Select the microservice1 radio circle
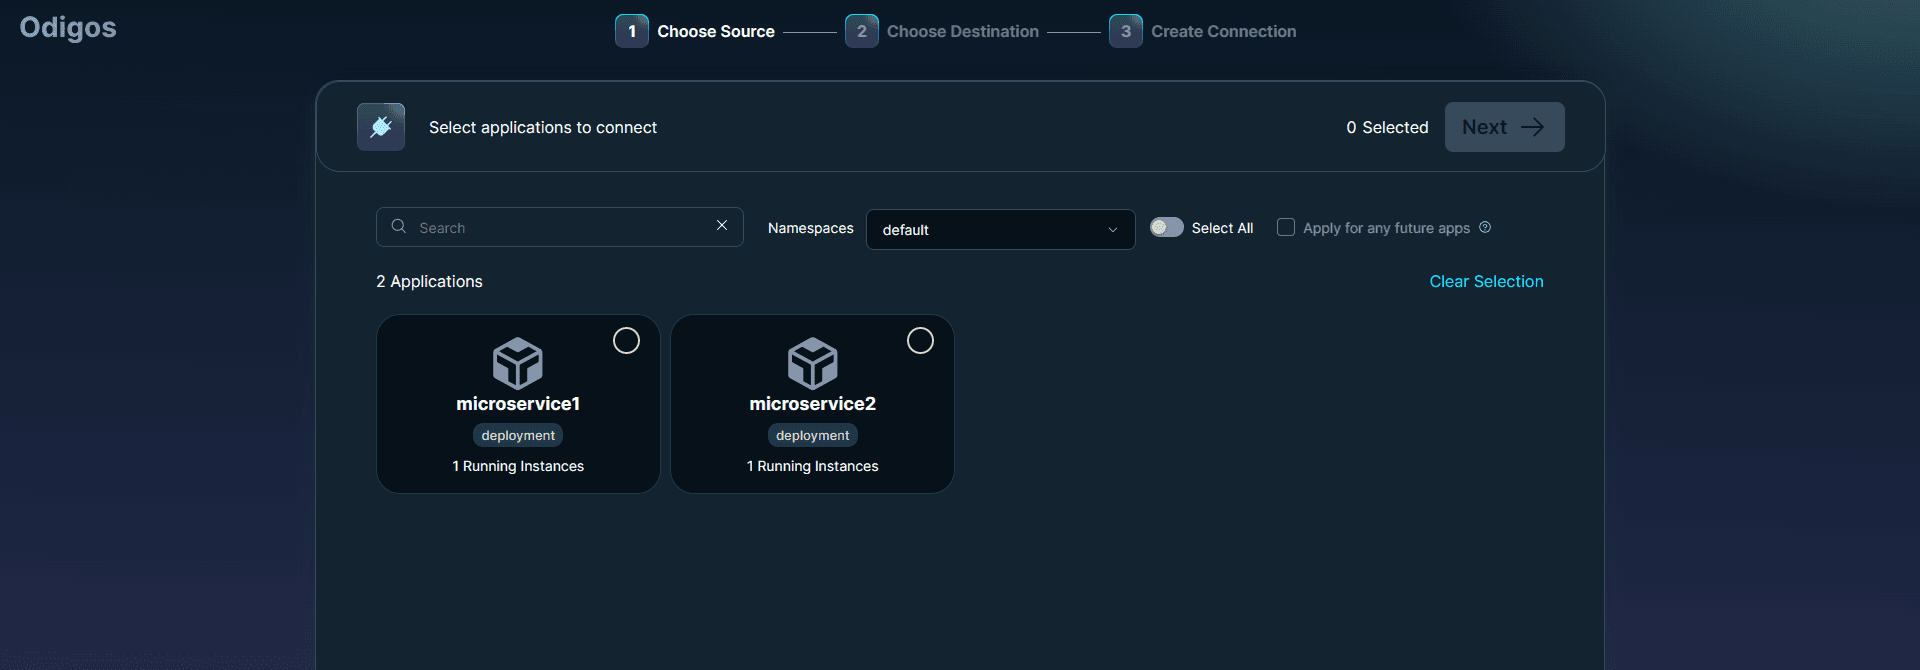 pos(626,341)
